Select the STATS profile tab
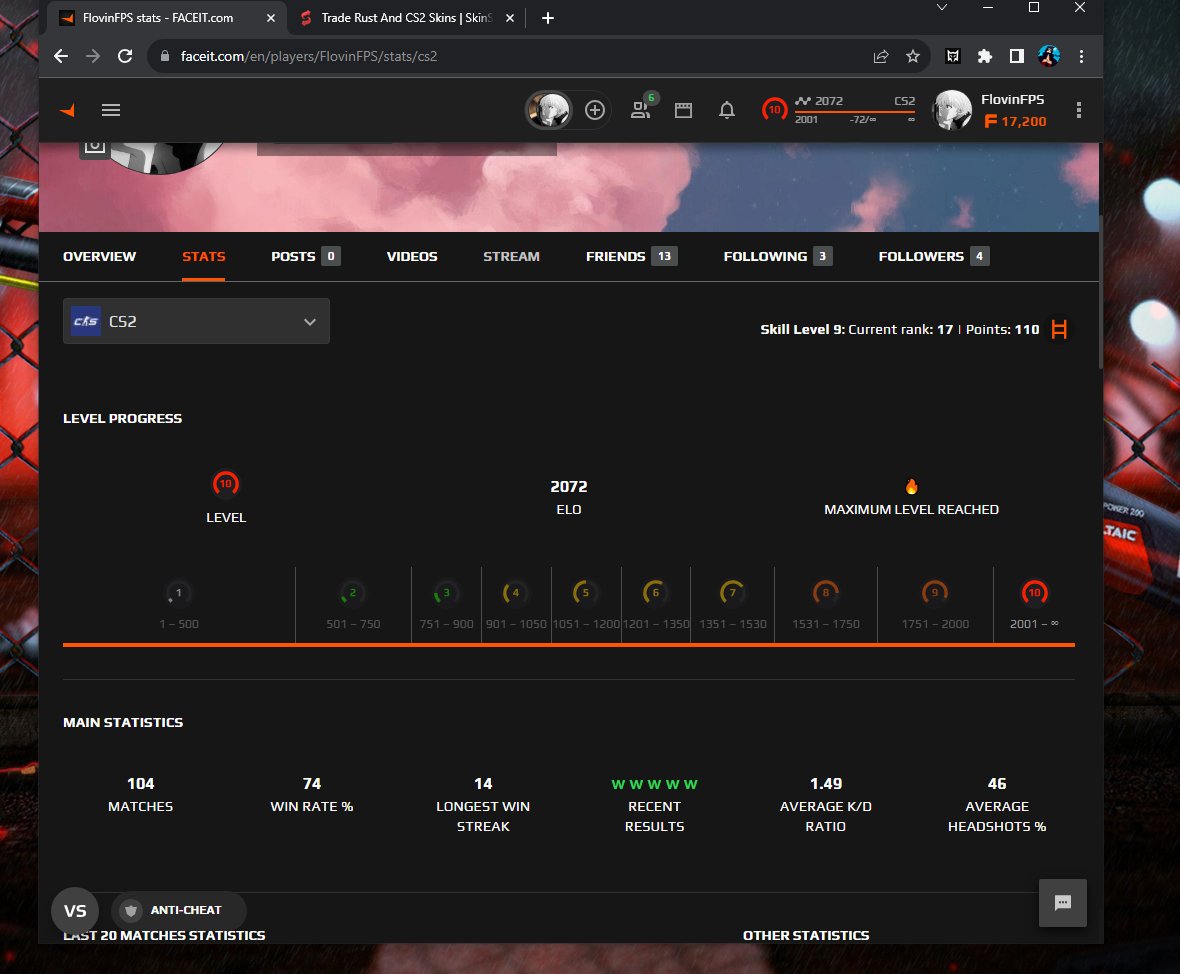This screenshot has width=1180, height=974. coord(203,257)
